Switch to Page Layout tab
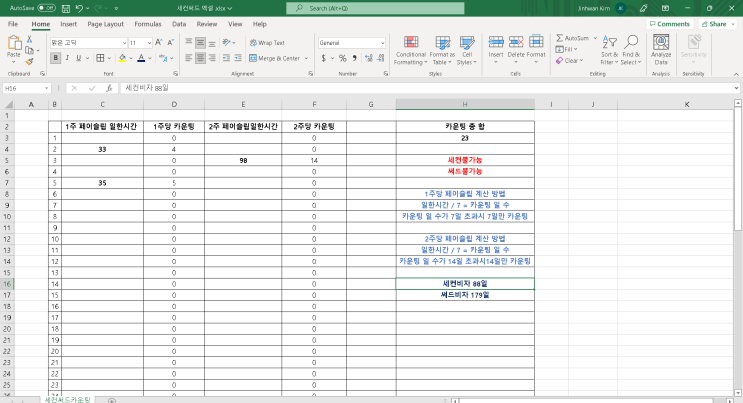The image size is (743, 403). (x=105, y=24)
